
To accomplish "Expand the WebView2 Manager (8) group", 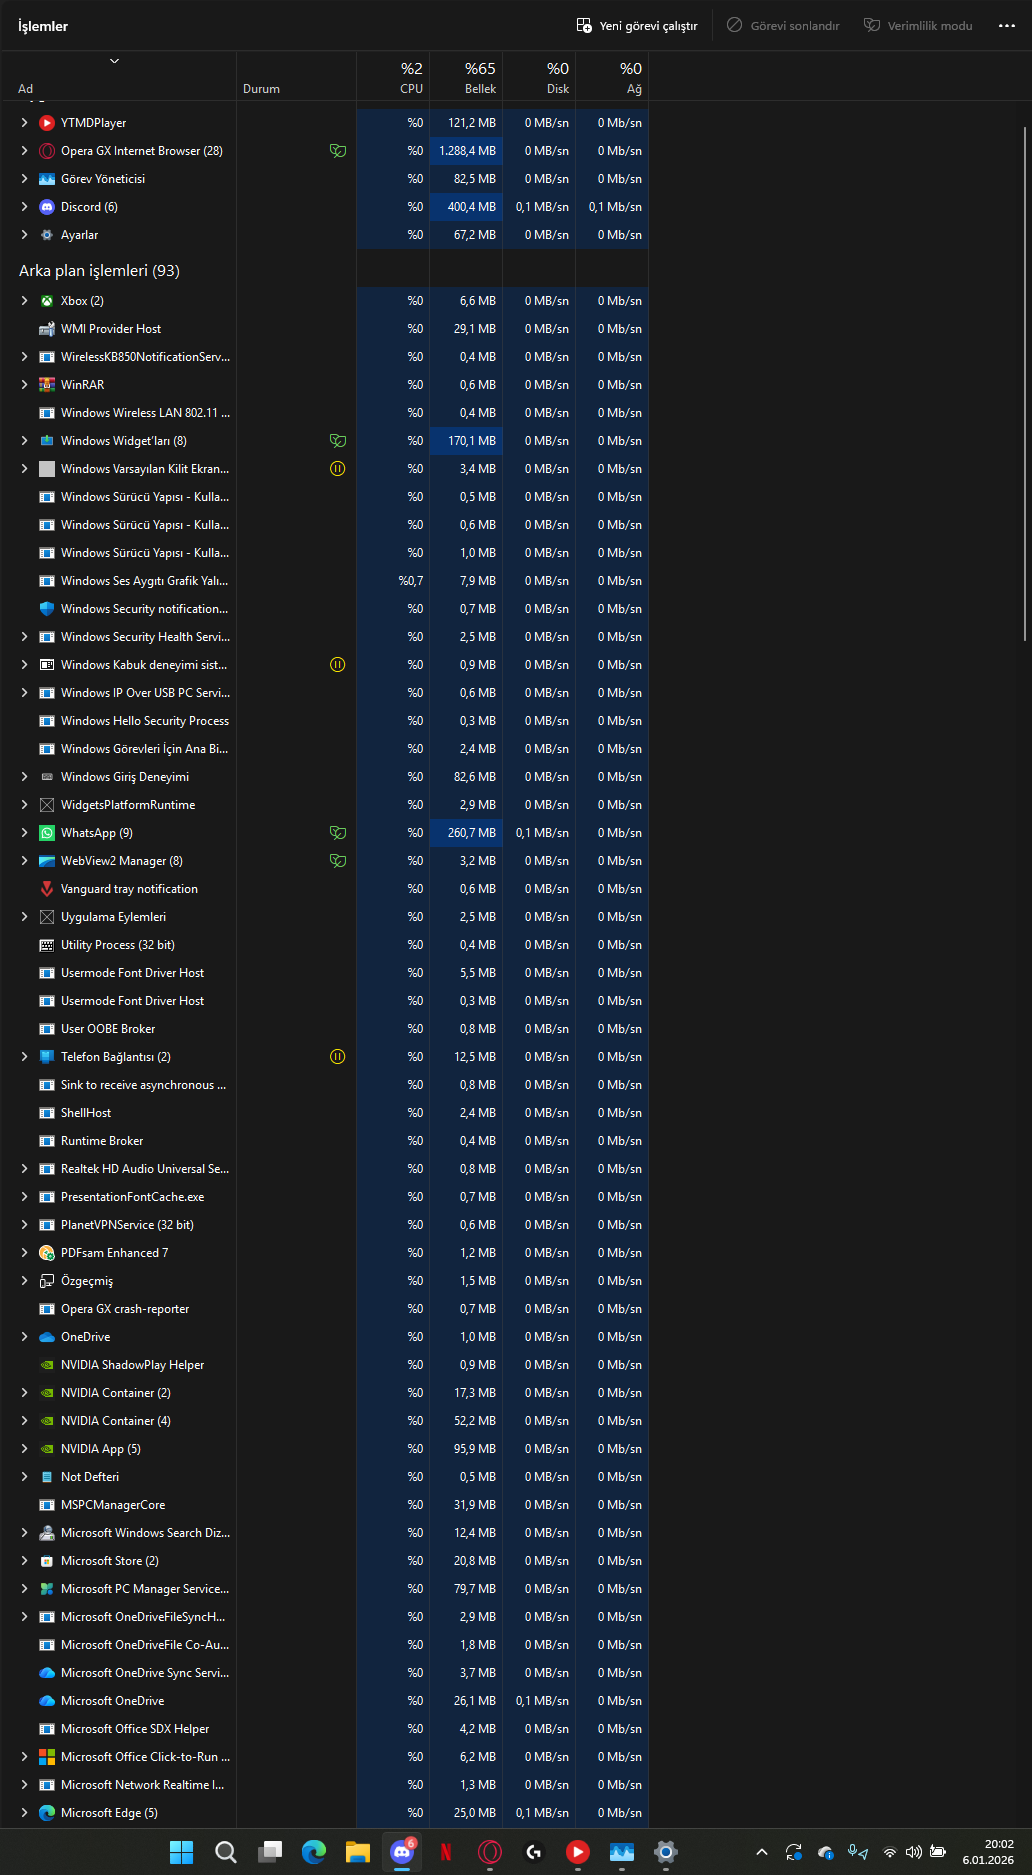I will 24,861.
